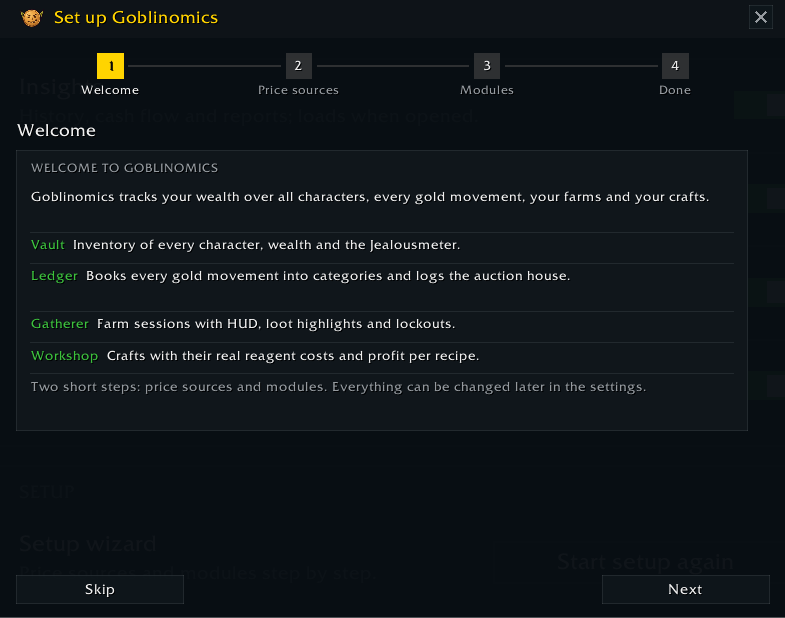
Task: Click the two short steps hint text
Action: pyautogui.click(x=338, y=387)
